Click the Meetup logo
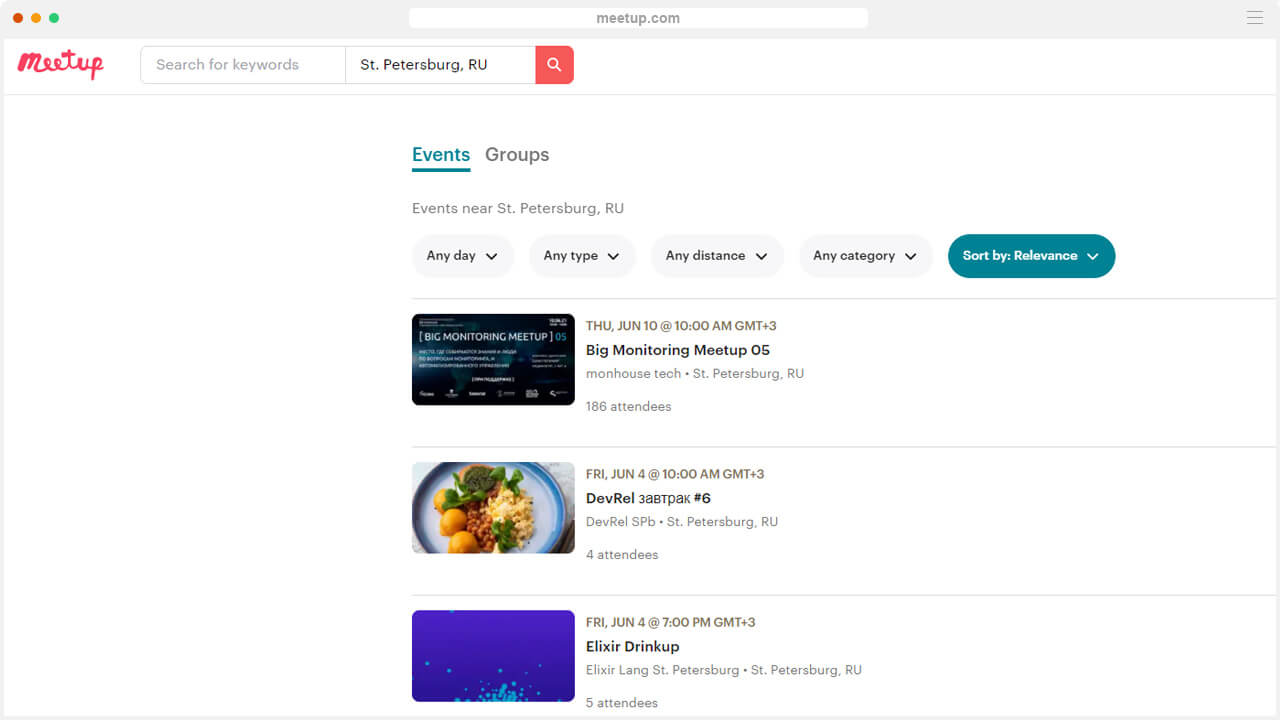 click(x=60, y=64)
